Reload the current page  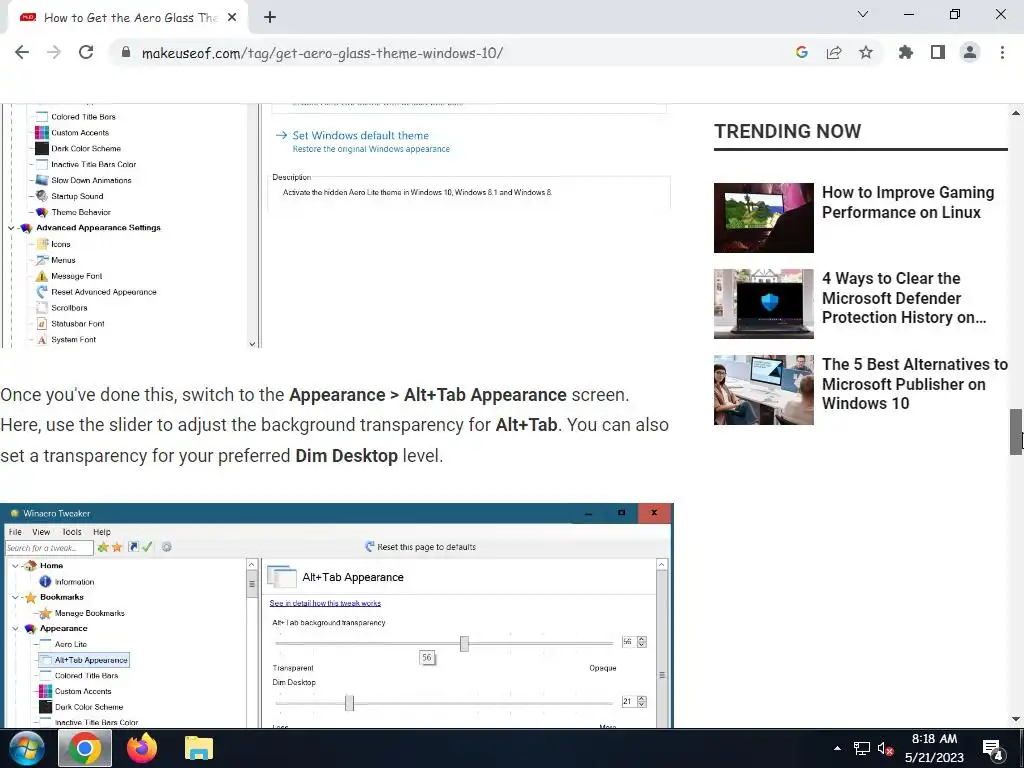(86, 52)
